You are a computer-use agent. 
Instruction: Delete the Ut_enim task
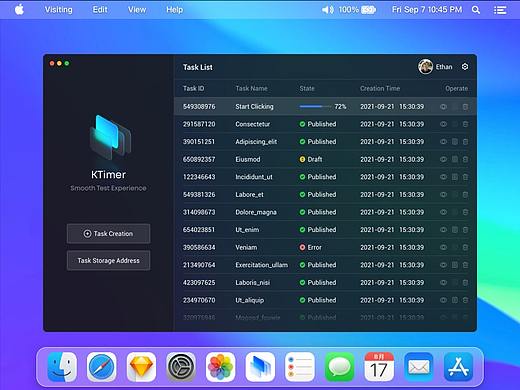point(465,230)
